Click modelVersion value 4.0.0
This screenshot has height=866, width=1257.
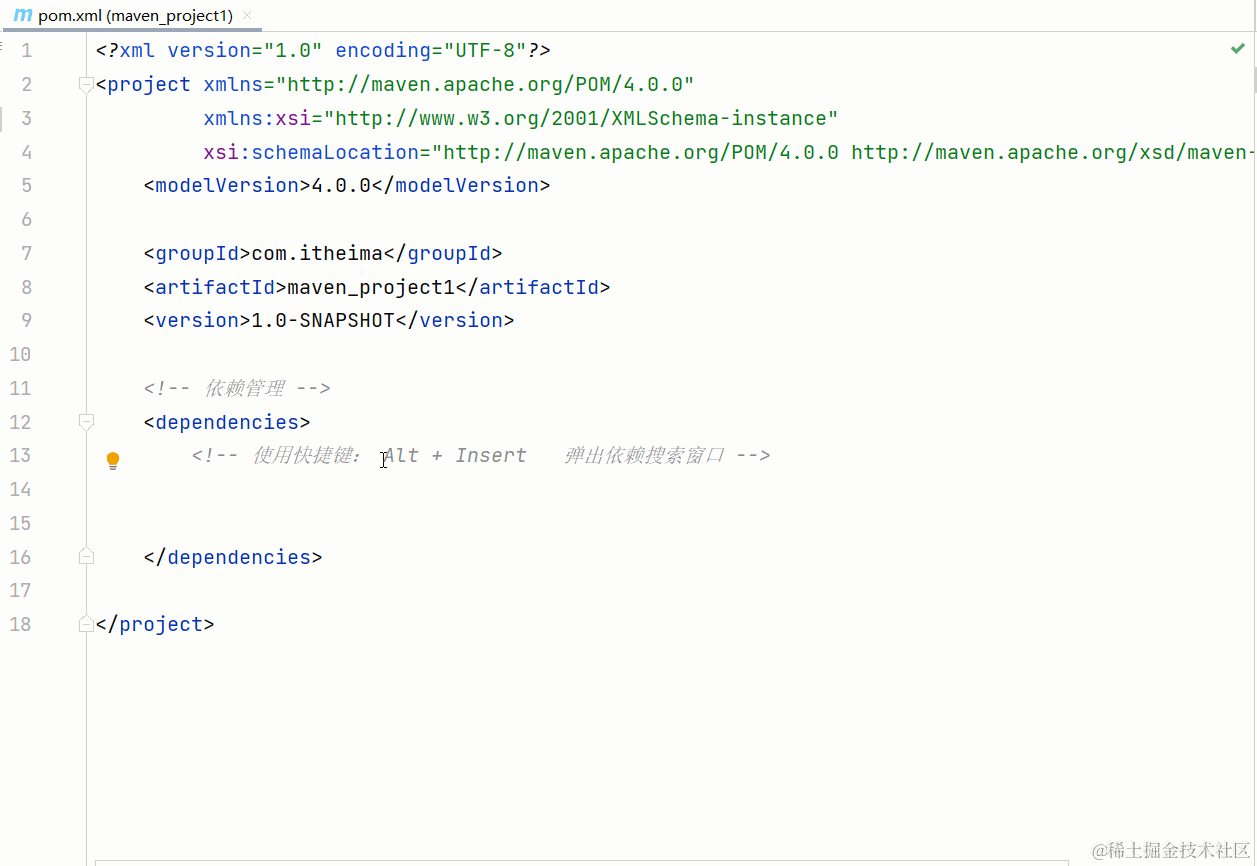341,185
